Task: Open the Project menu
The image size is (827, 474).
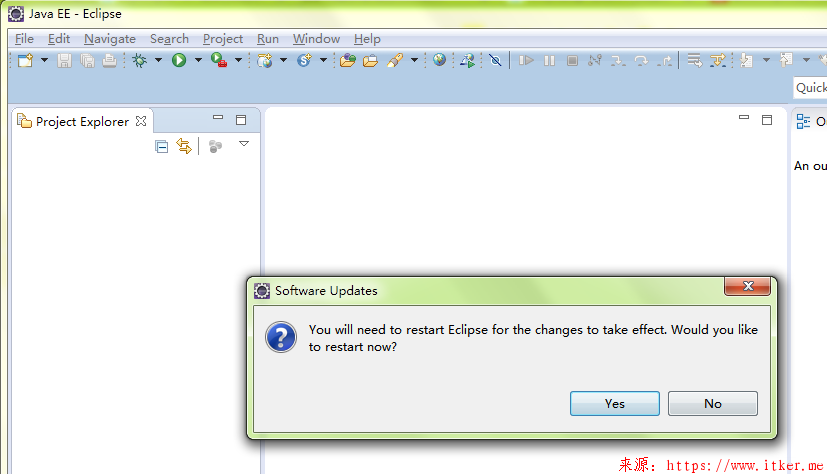Action: (223, 39)
